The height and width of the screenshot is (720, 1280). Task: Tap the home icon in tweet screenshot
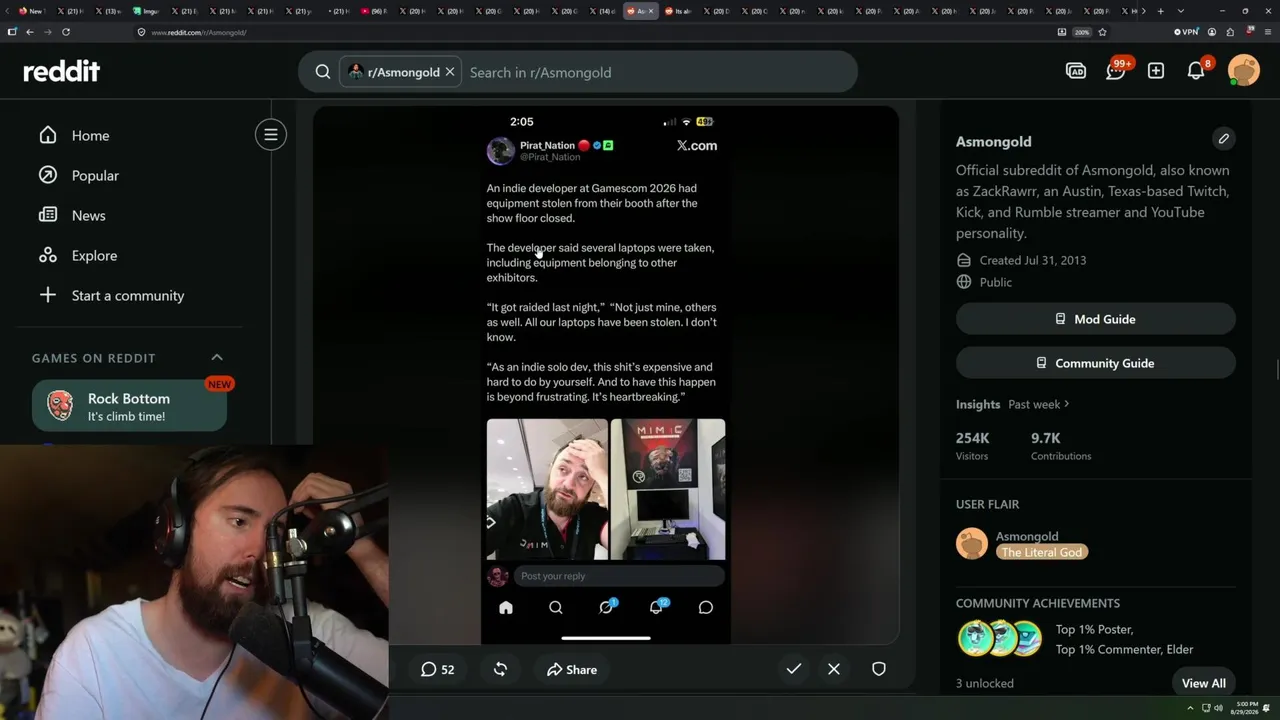[x=506, y=607]
